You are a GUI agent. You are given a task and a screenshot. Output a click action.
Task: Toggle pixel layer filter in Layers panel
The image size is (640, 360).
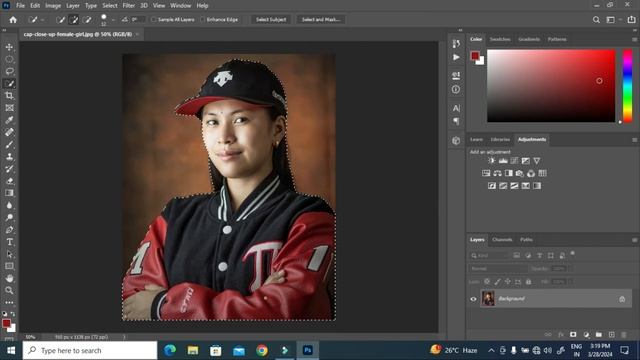(517, 256)
